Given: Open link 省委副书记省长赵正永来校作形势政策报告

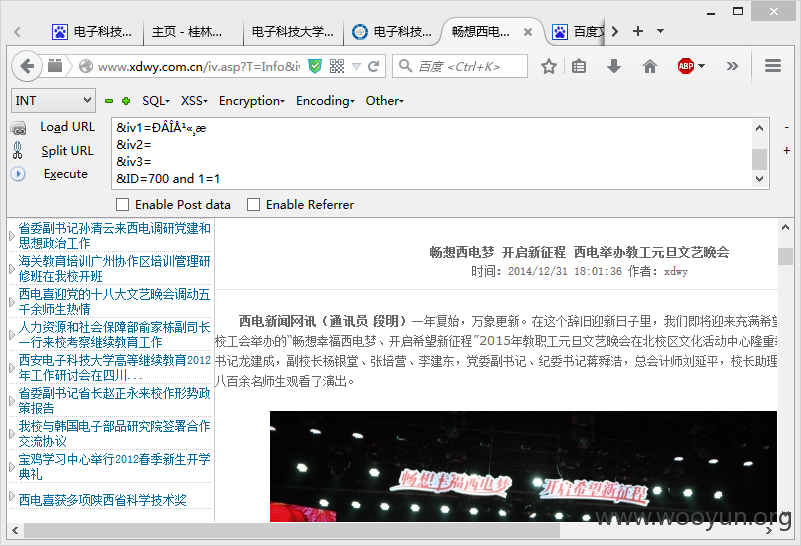Looking at the screenshot, I should tap(115, 400).
